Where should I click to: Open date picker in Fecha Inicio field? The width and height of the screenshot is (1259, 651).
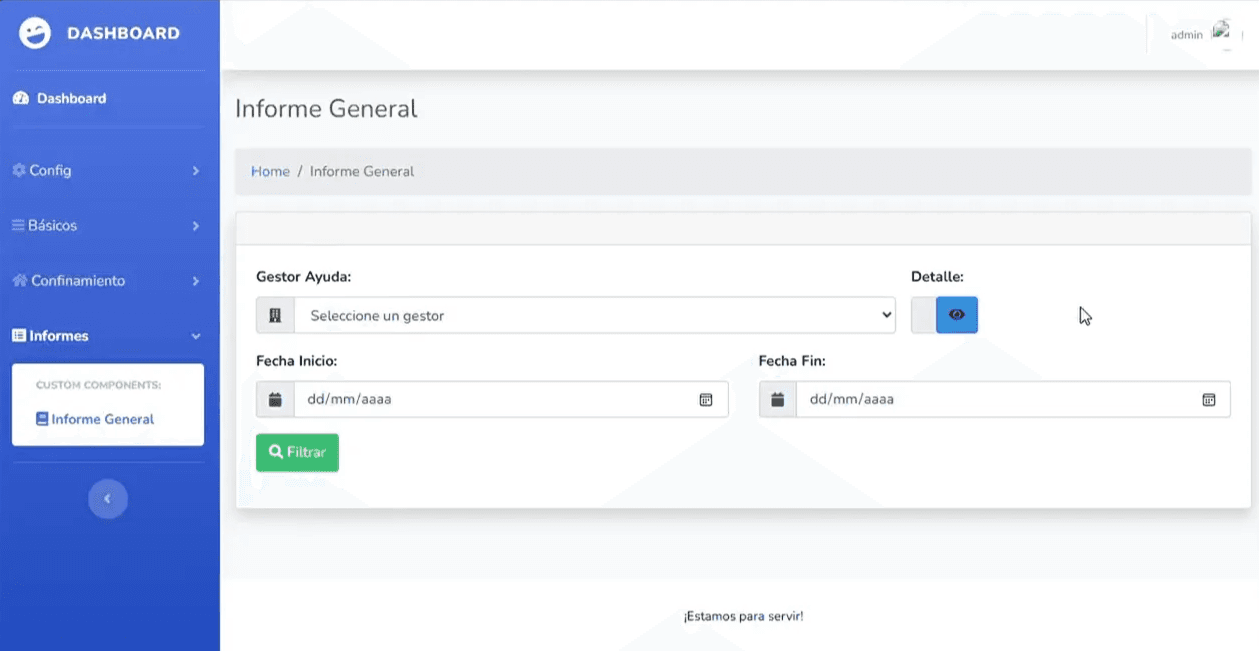[x=705, y=400]
